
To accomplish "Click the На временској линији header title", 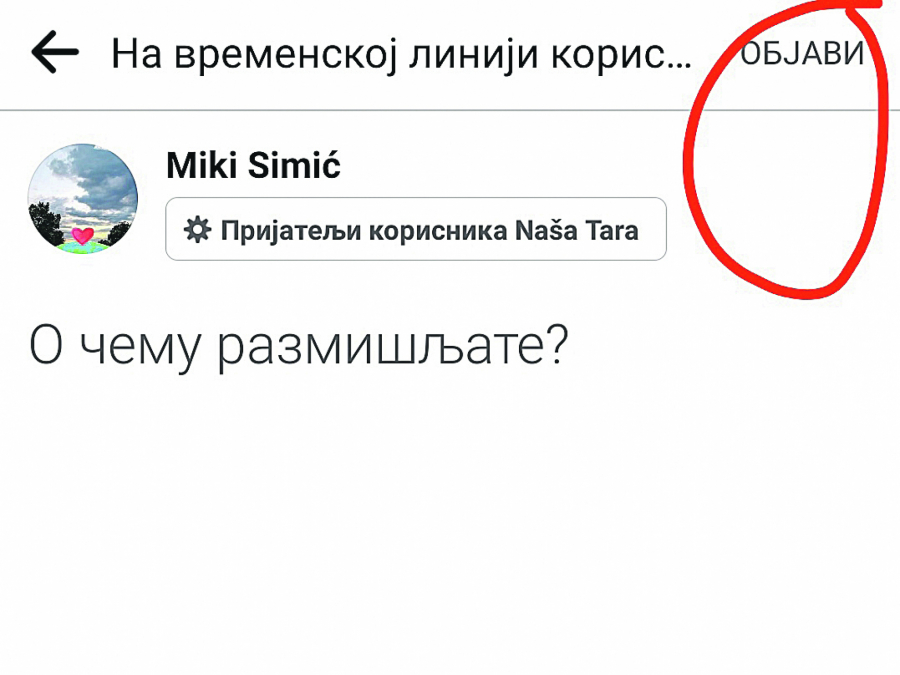I will (400, 54).
